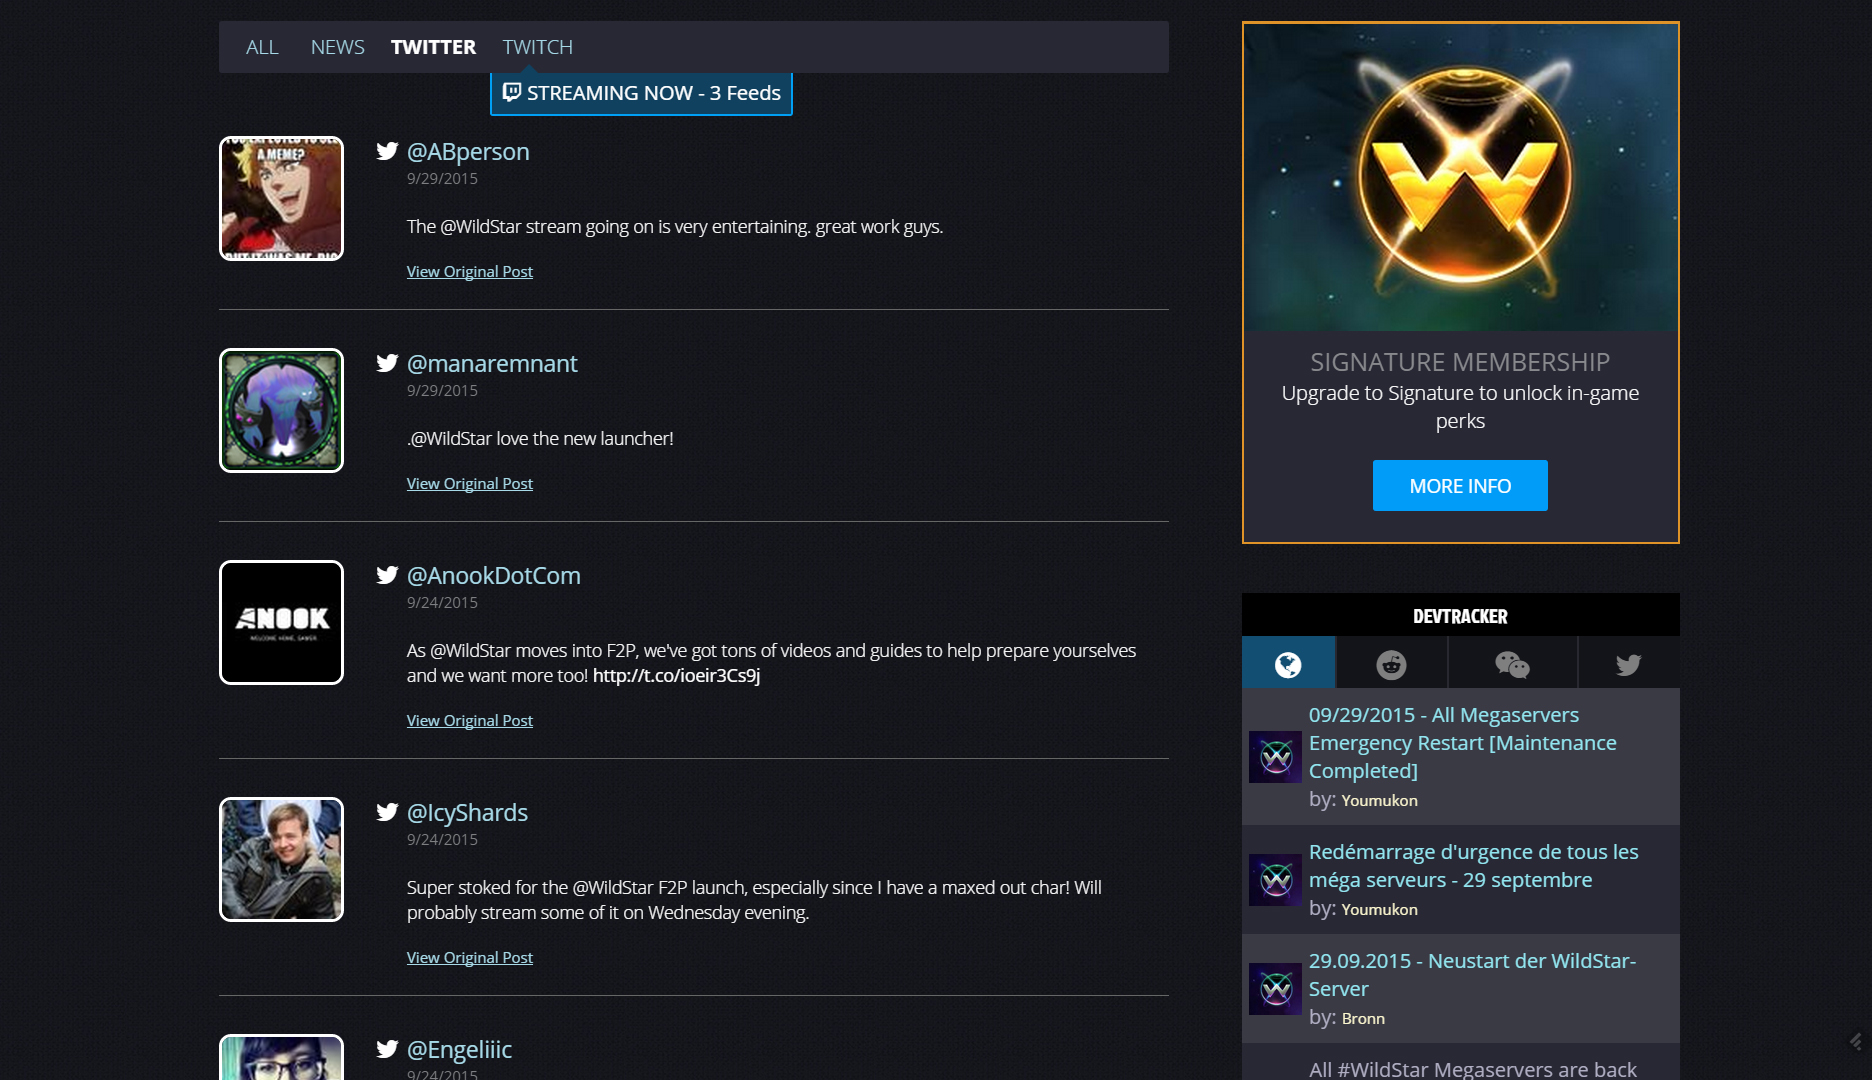
Task: Select the globe tab in DevTracker
Action: (x=1288, y=663)
